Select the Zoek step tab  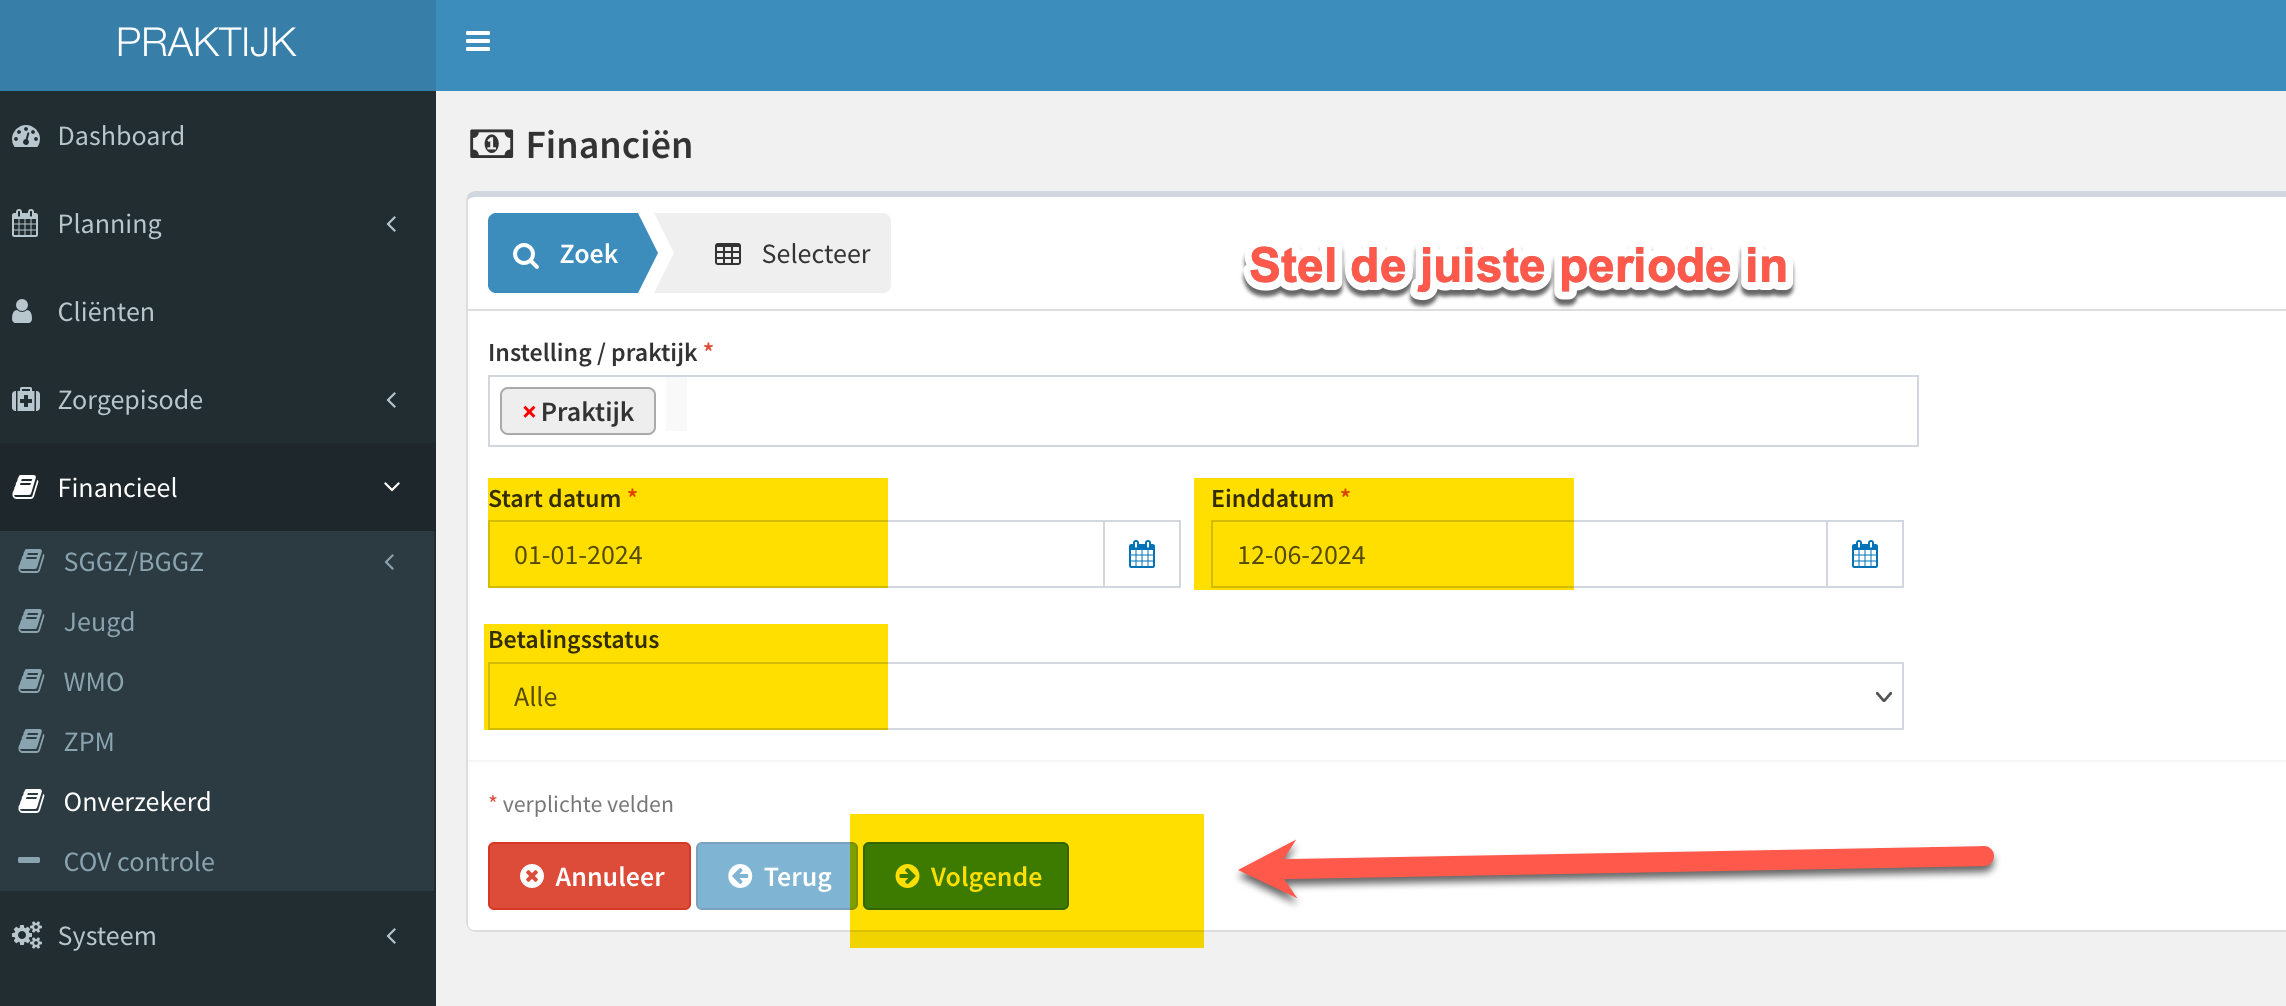pyautogui.click(x=566, y=254)
